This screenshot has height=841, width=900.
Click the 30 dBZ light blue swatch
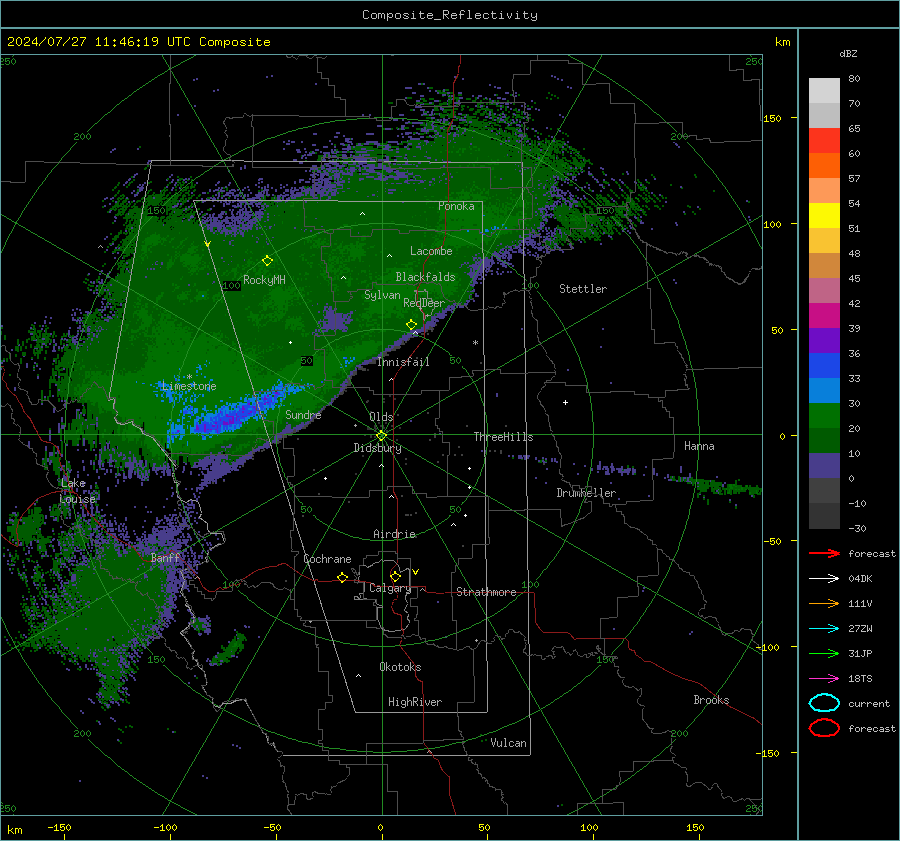tap(824, 390)
